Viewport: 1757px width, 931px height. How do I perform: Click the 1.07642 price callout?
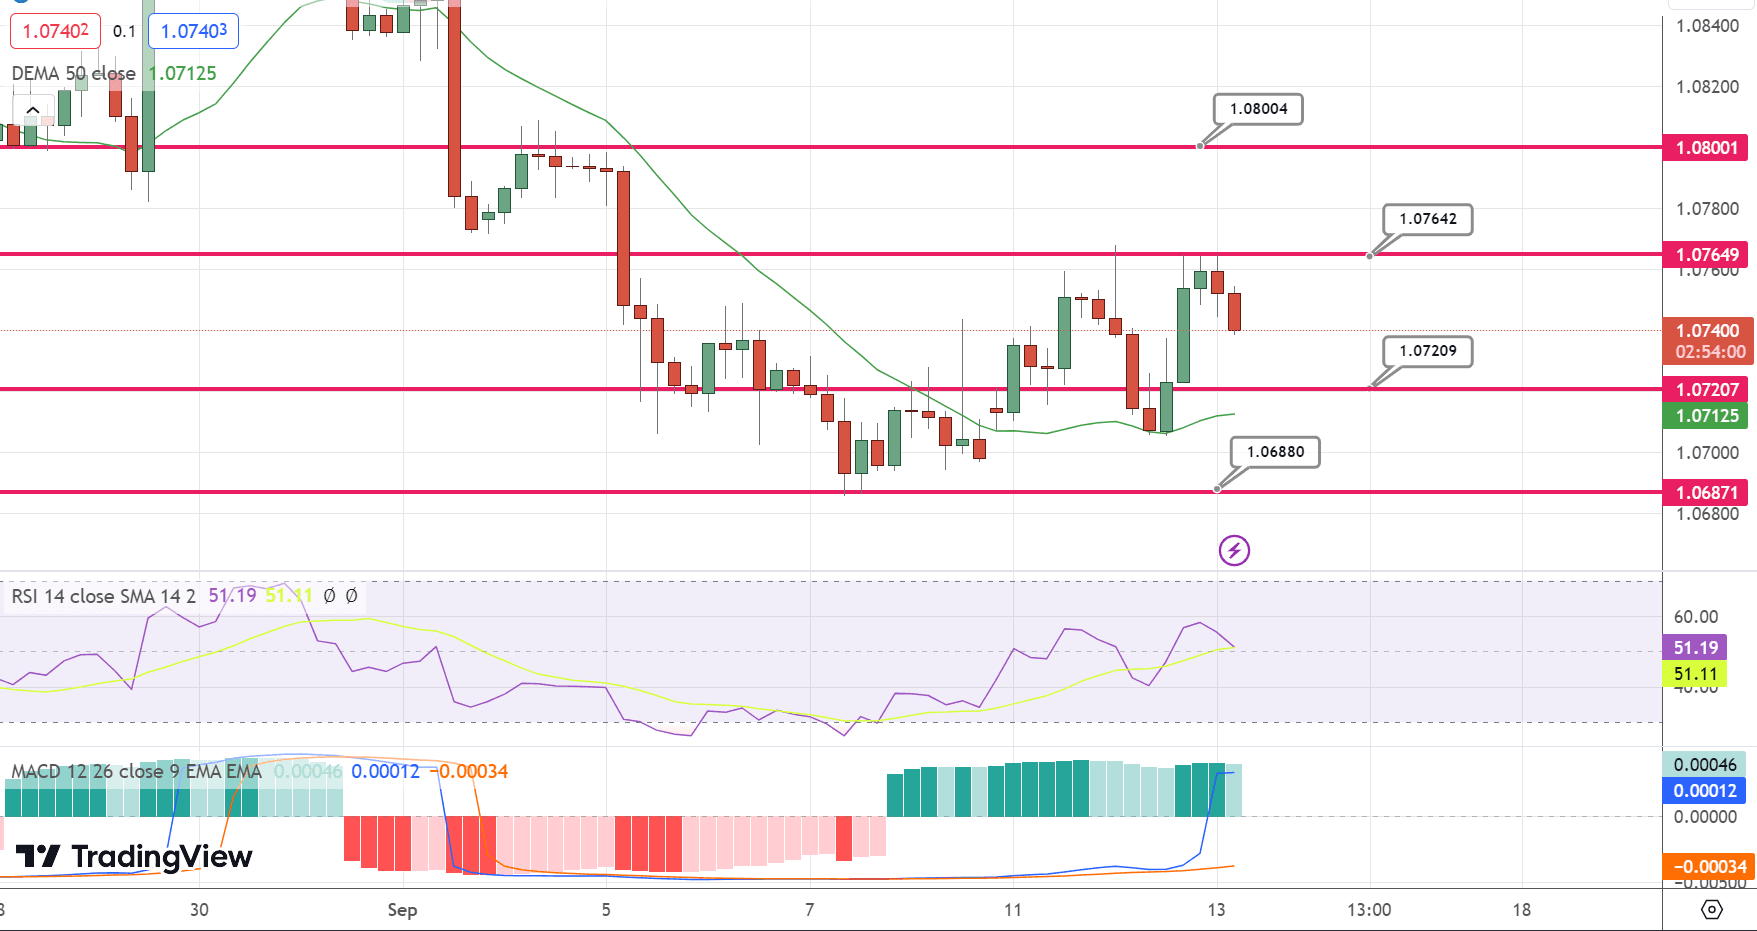1428,219
